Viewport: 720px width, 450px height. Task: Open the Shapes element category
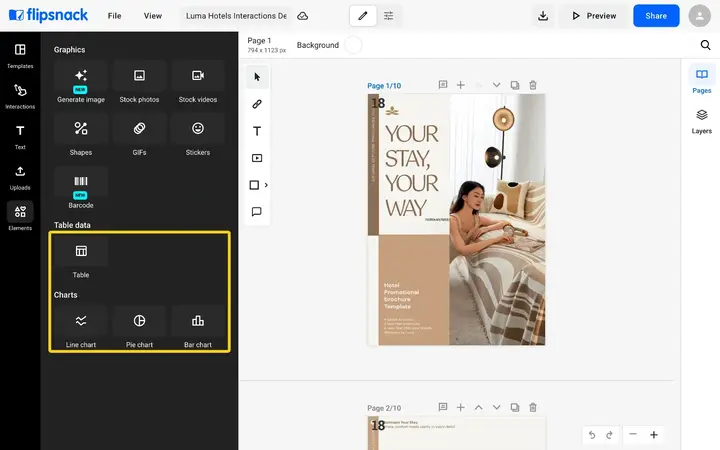click(81, 136)
